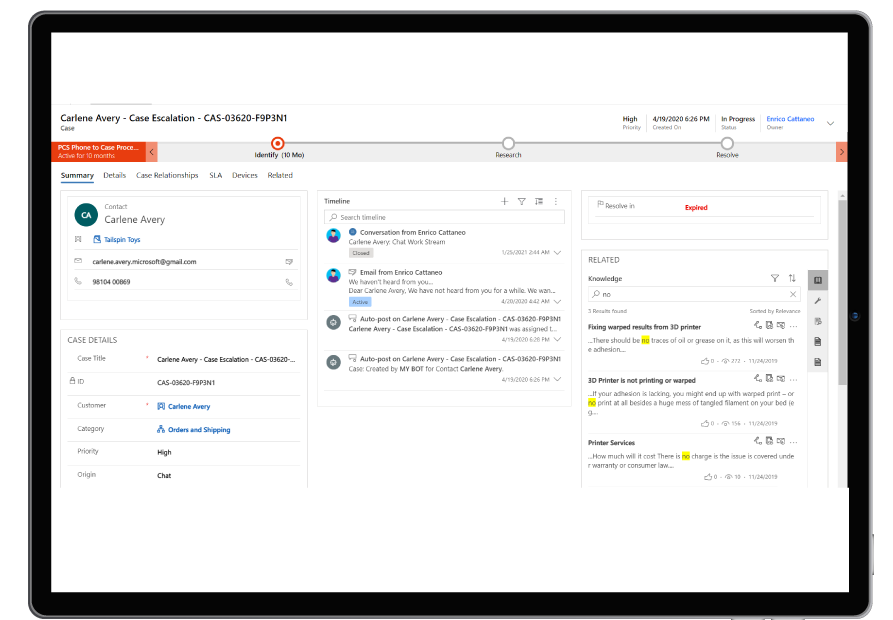Viewport: 893px width, 620px height.
Task: Open the SLA tab
Action: pos(215,175)
